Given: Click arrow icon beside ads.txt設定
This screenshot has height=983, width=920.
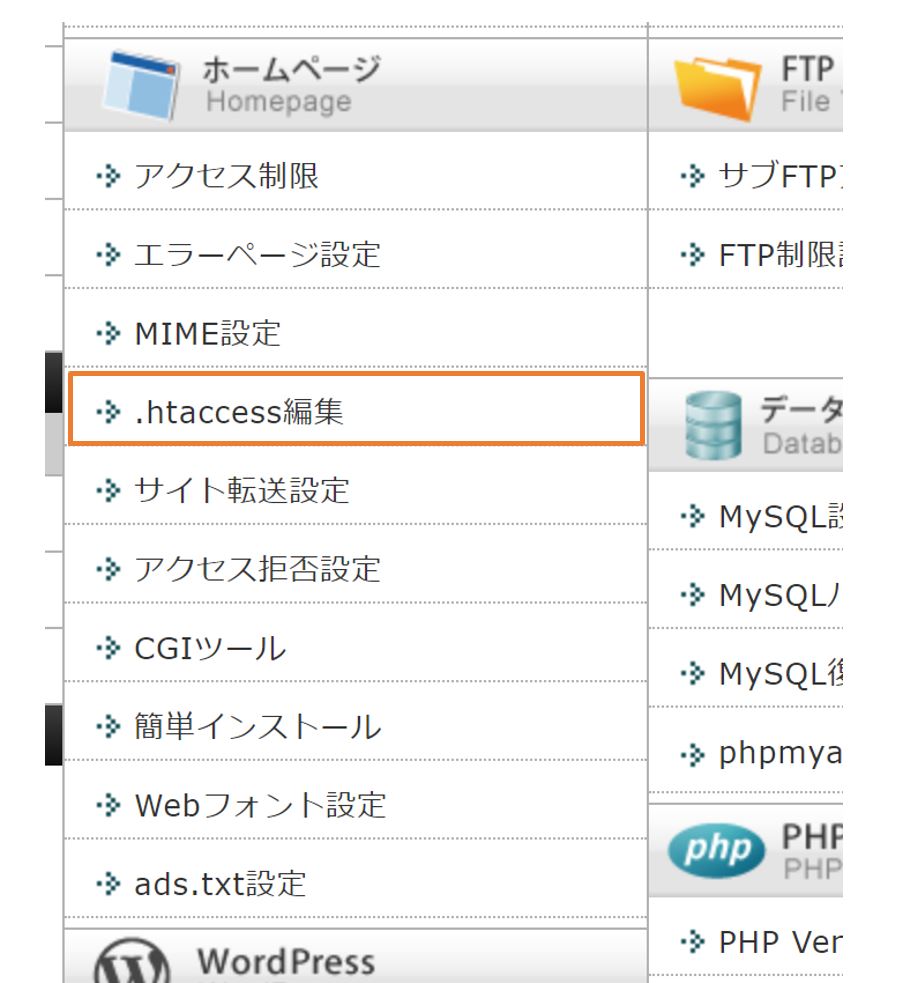Looking at the screenshot, I should point(107,884).
